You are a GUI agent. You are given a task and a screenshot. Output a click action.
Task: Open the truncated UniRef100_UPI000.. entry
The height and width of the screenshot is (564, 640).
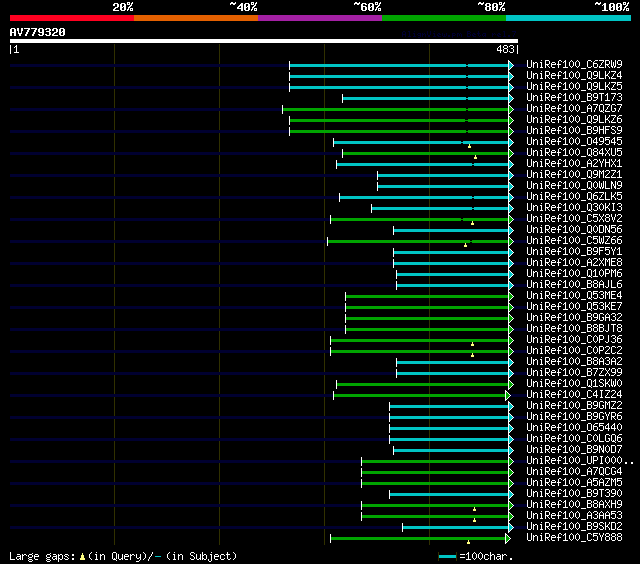[x=580, y=461]
